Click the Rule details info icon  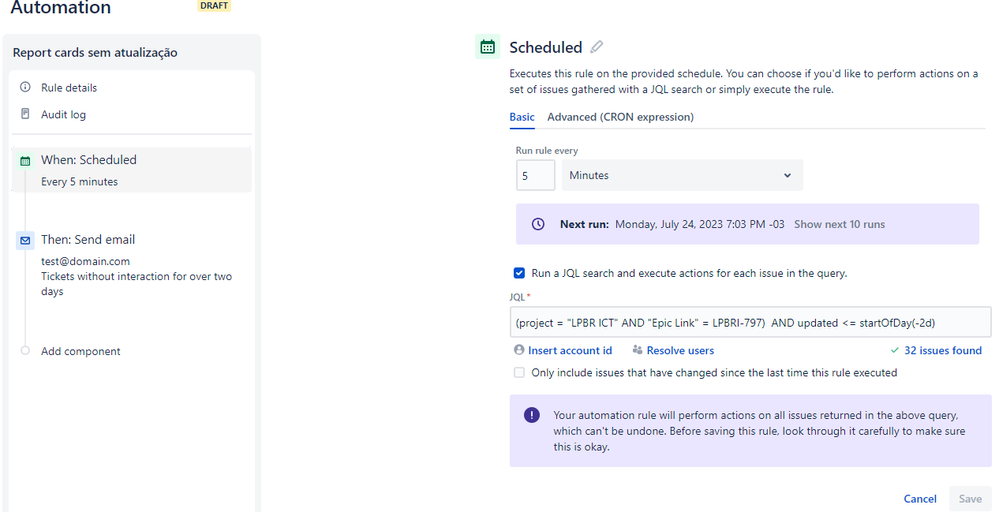tap(25, 87)
